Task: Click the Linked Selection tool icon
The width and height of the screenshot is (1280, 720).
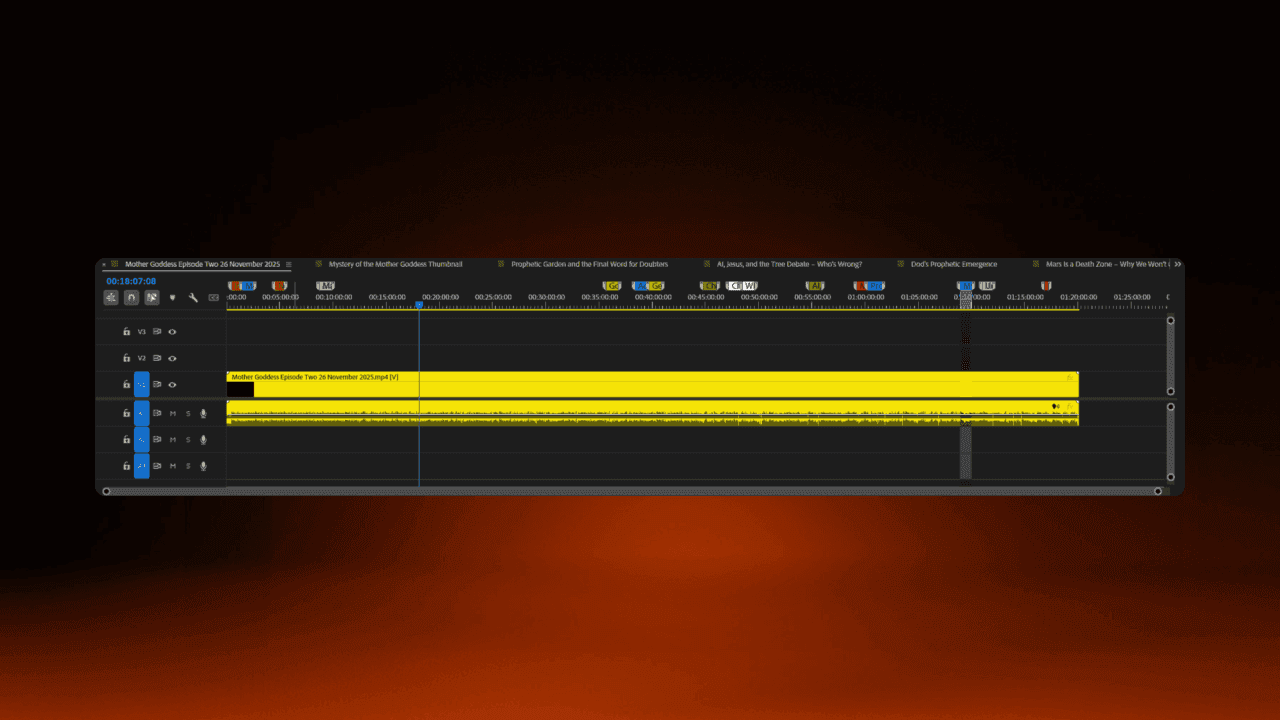Action: click(152, 297)
